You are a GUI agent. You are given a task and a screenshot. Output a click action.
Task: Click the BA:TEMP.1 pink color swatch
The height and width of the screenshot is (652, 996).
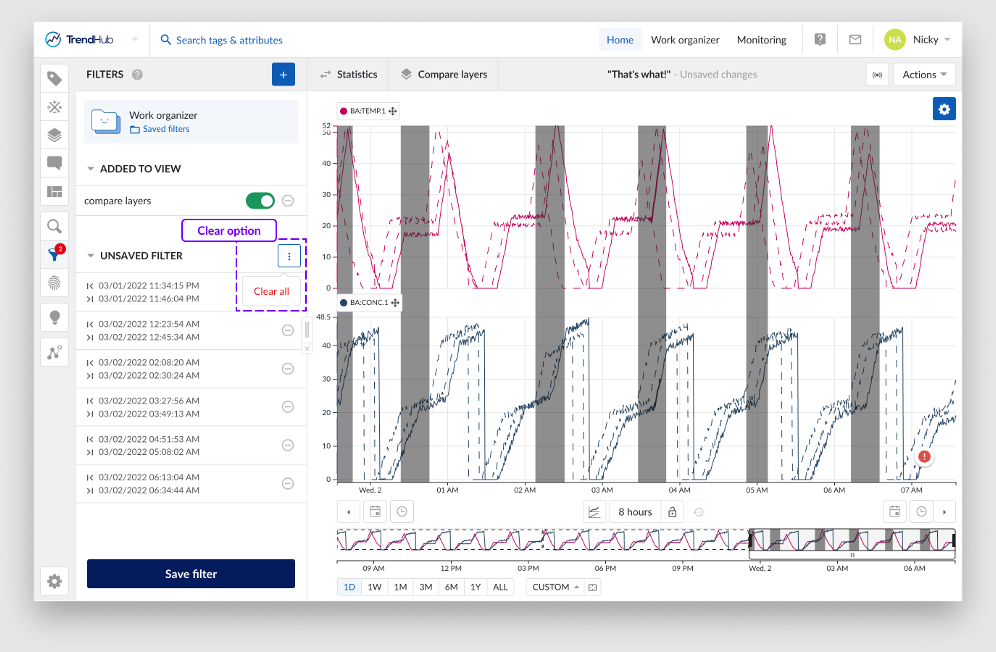pyautogui.click(x=343, y=112)
